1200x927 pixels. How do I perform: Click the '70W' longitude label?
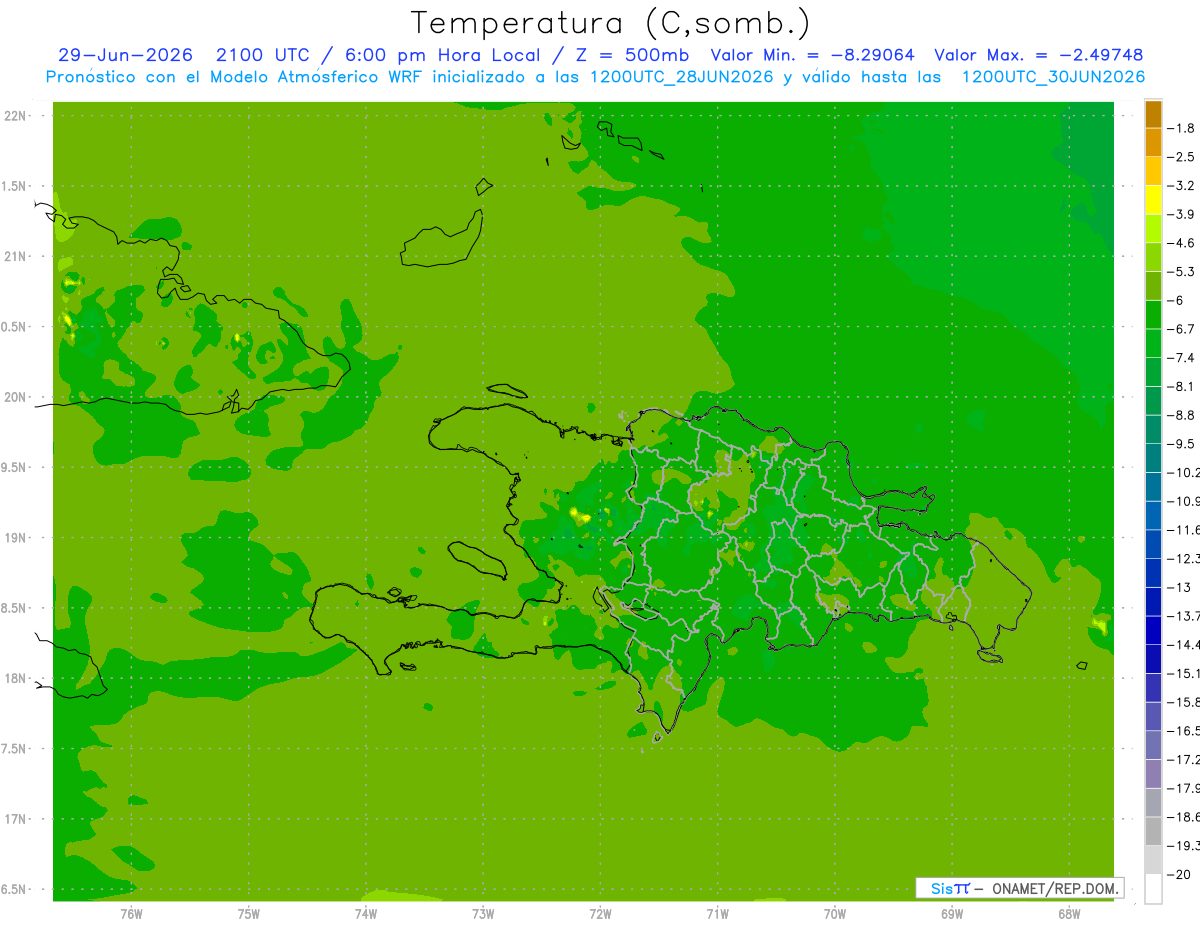pyautogui.click(x=835, y=914)
